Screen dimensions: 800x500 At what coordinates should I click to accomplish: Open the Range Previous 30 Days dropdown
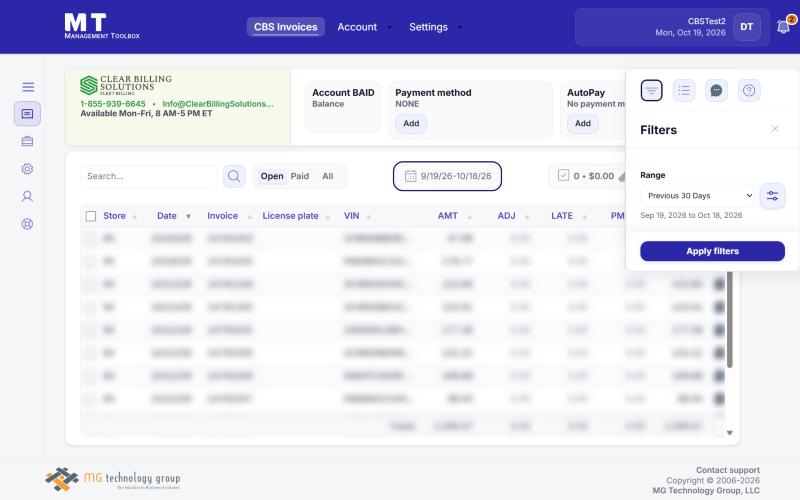tap(697, 196)
